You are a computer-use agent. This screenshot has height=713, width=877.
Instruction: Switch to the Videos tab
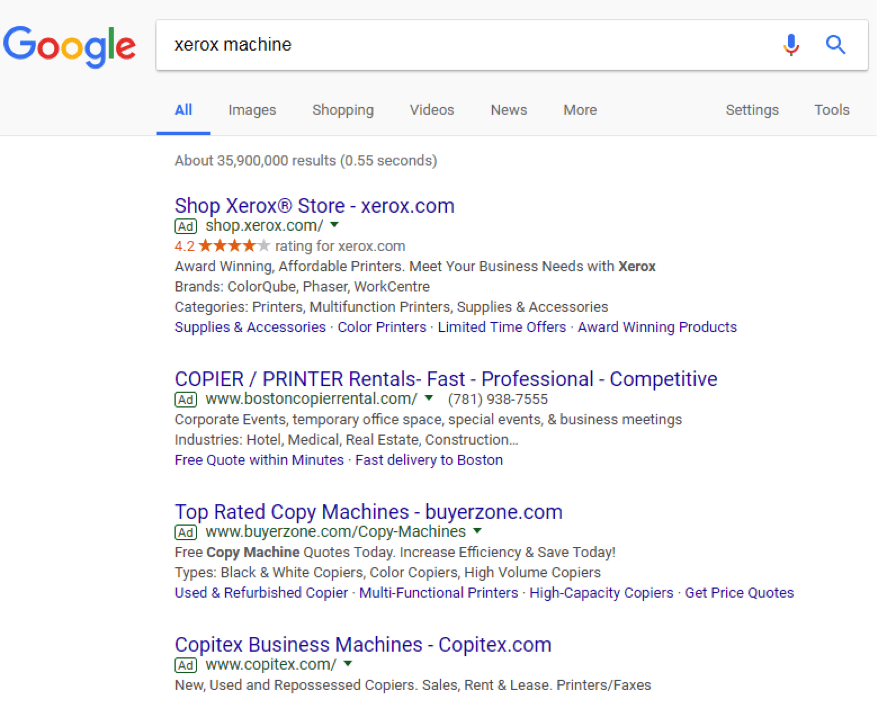(432, 110)
